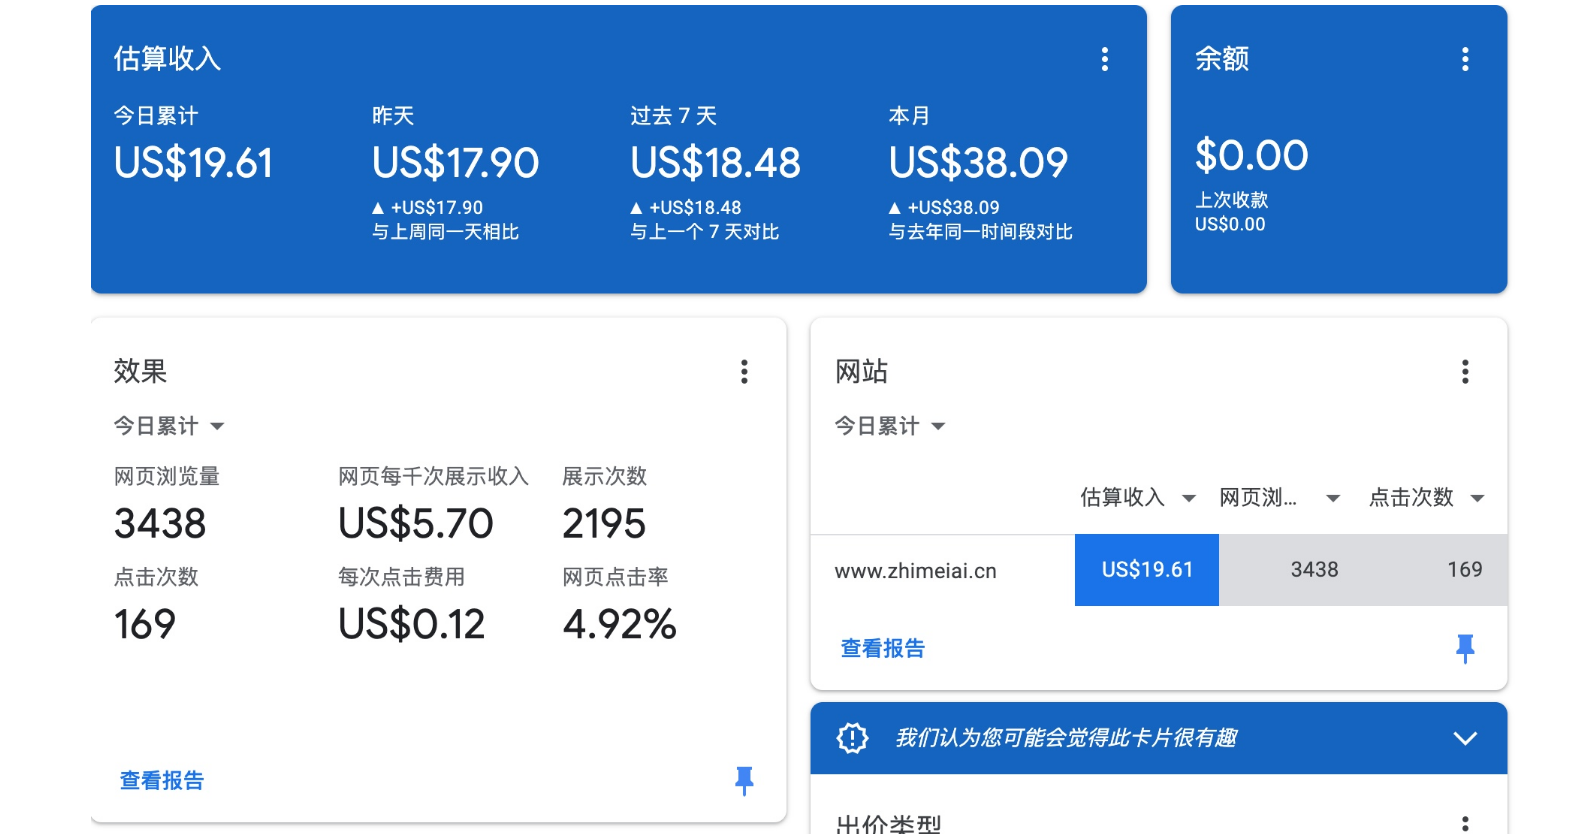Open the 估算收入 column dropdown
Viewport: 1586px width, 834px height.
(1138, 497)
